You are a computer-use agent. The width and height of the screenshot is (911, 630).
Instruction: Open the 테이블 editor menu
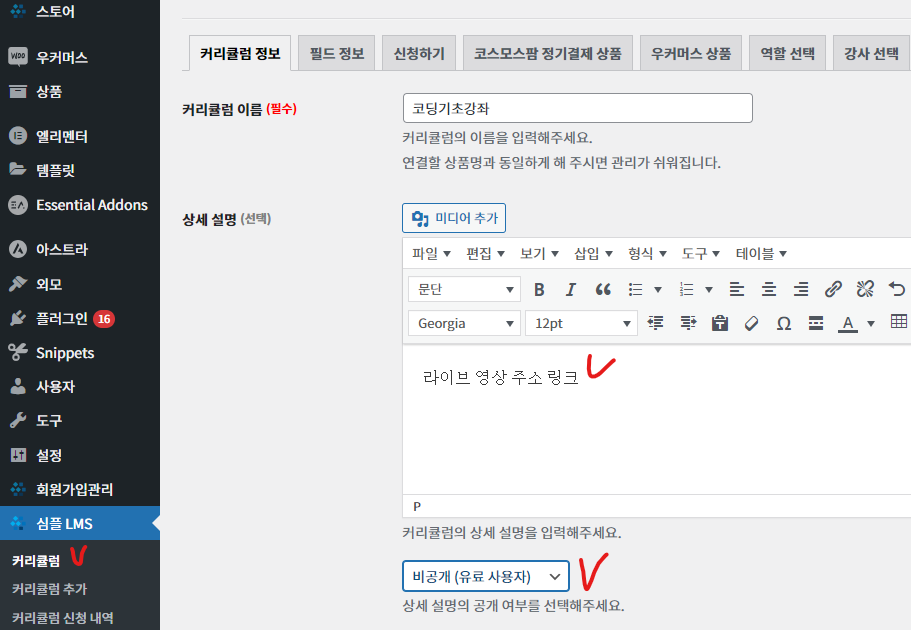point(761,253)
